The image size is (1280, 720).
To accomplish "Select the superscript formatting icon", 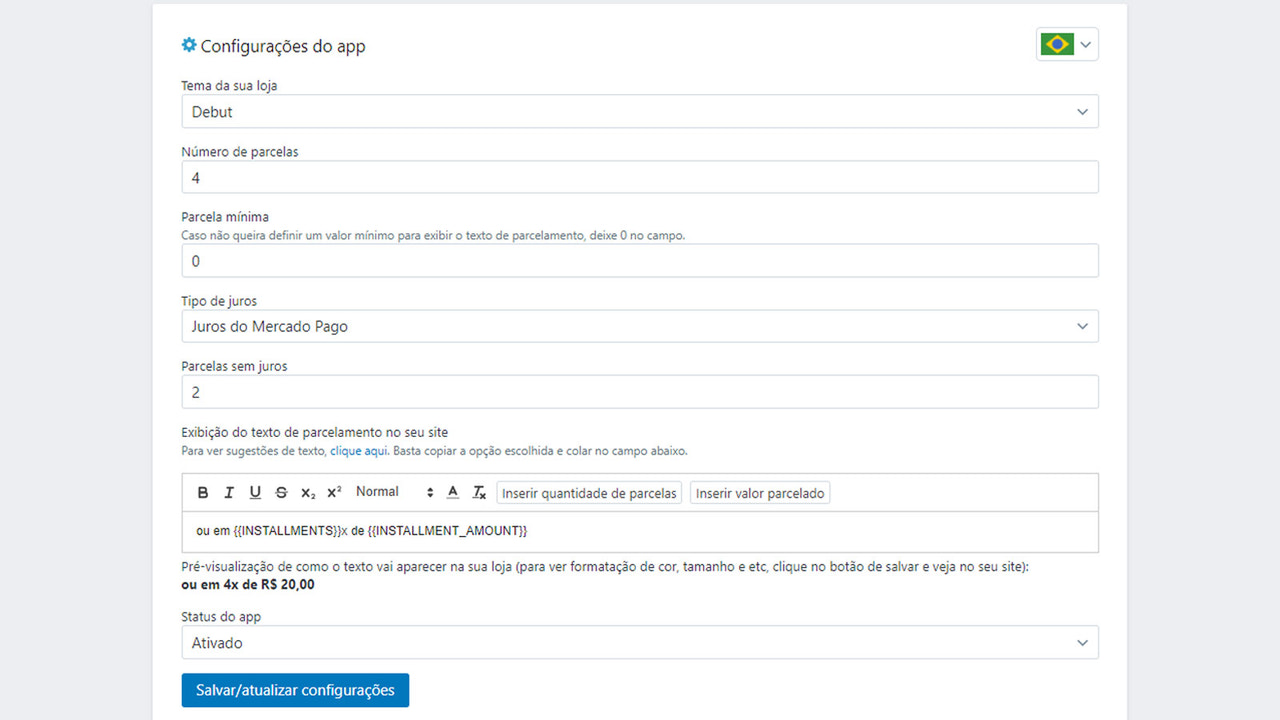I will 333,492.
